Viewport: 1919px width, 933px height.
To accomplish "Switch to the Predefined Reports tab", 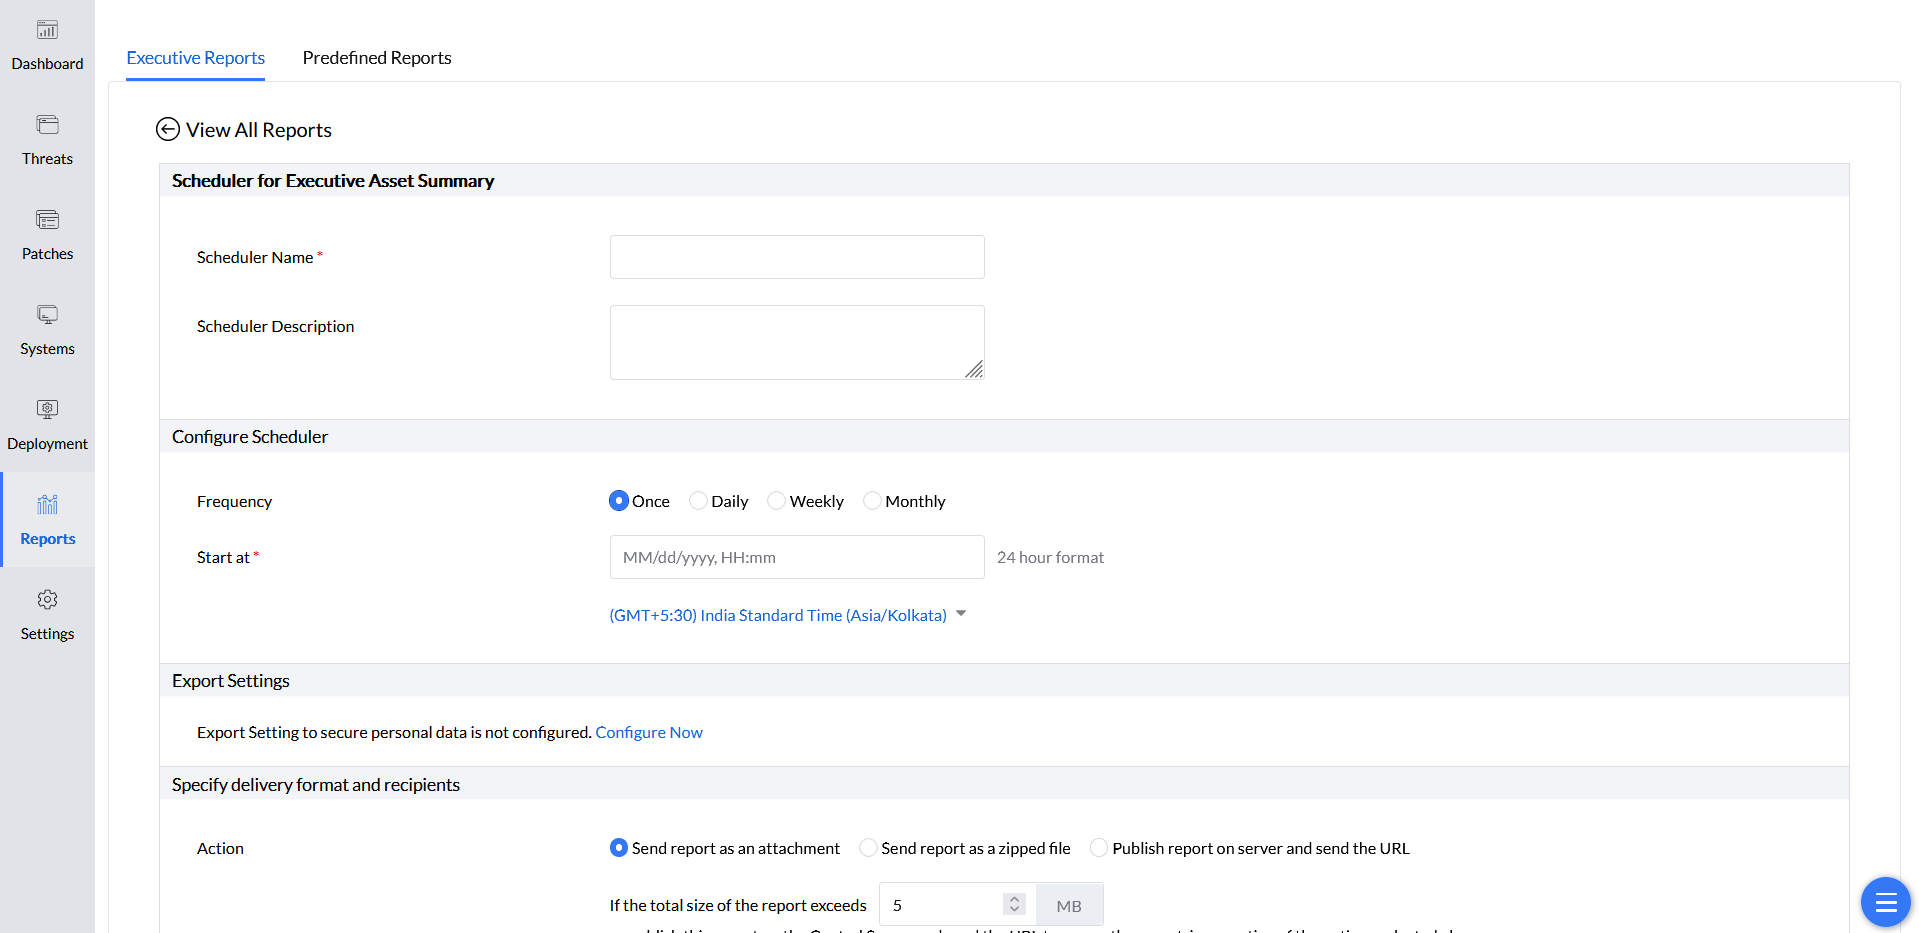I will [x=376, y=58].
